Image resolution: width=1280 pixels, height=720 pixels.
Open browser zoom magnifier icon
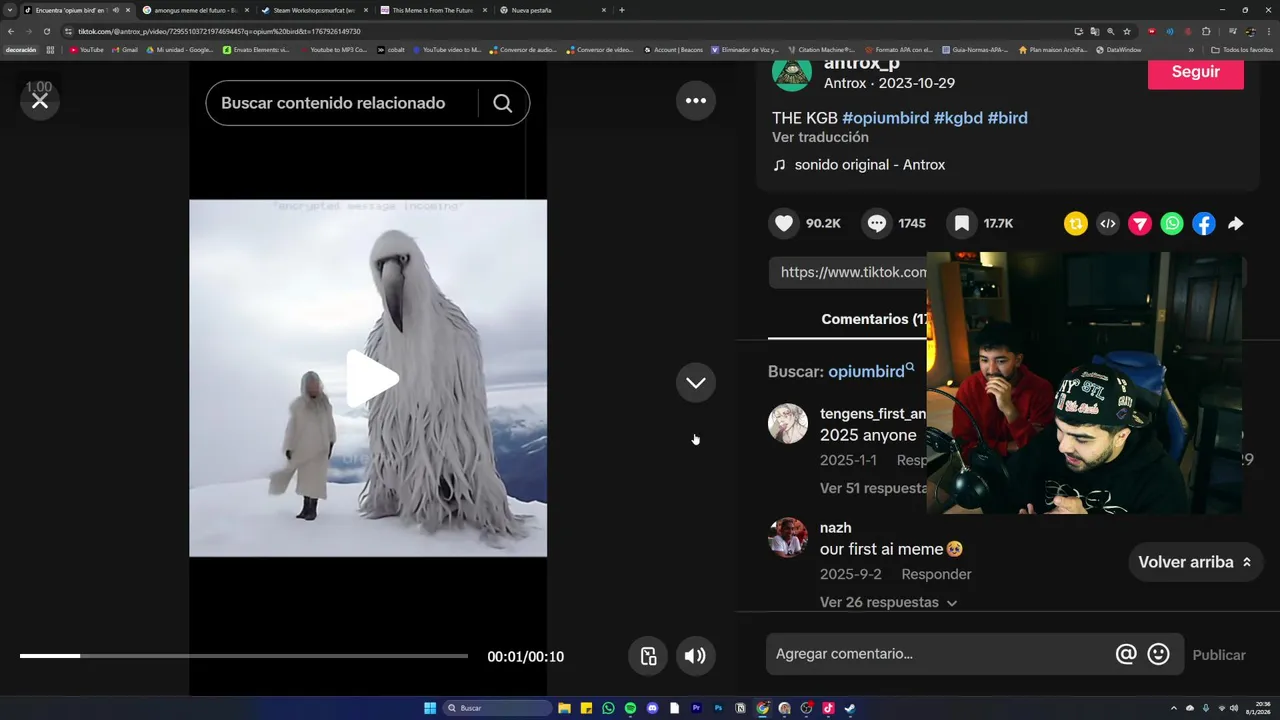pos(1111,31)
